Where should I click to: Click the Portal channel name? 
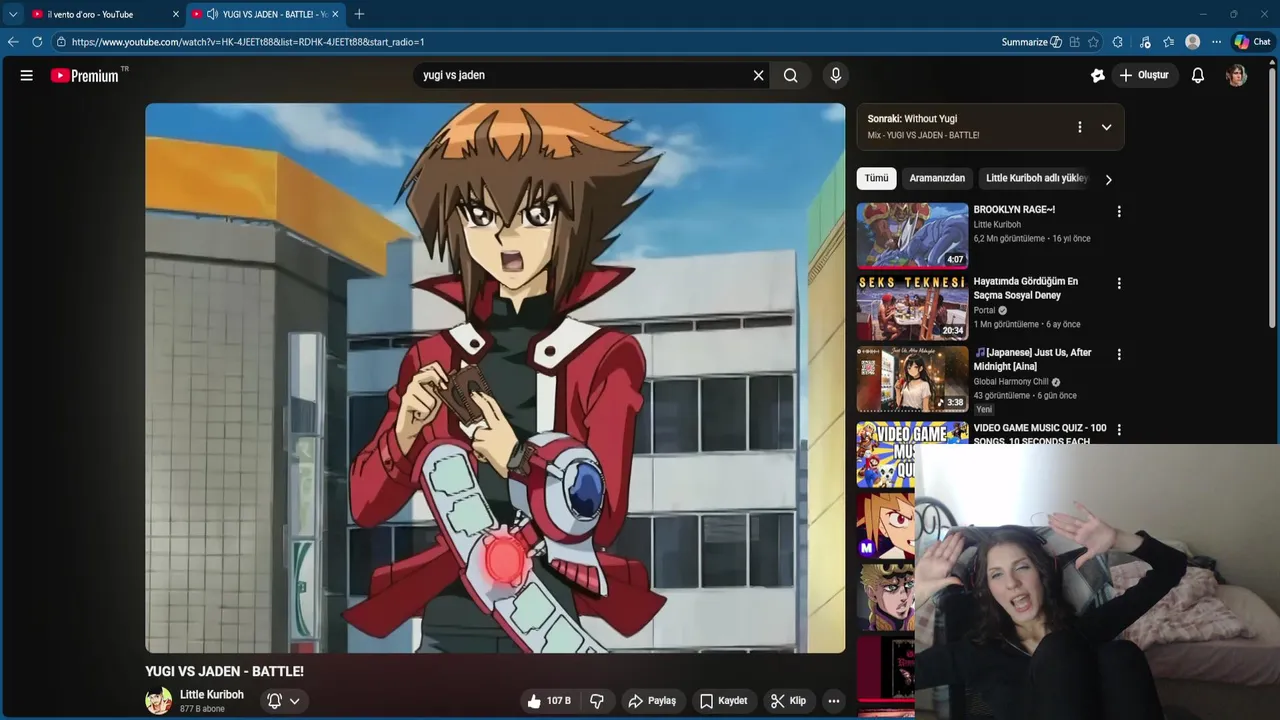(985, 310)
